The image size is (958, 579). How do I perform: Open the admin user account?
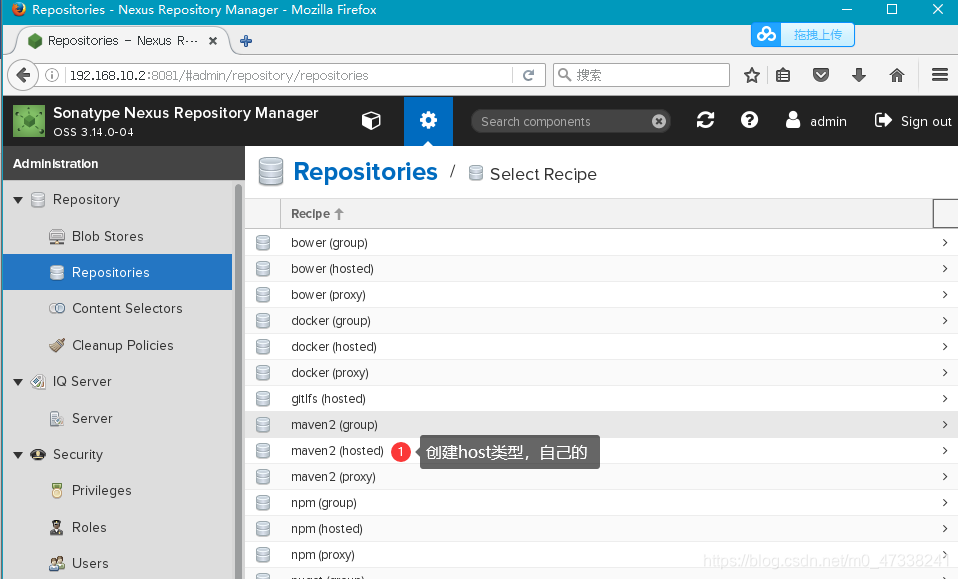pyautogui.click(x=816, y=121)
